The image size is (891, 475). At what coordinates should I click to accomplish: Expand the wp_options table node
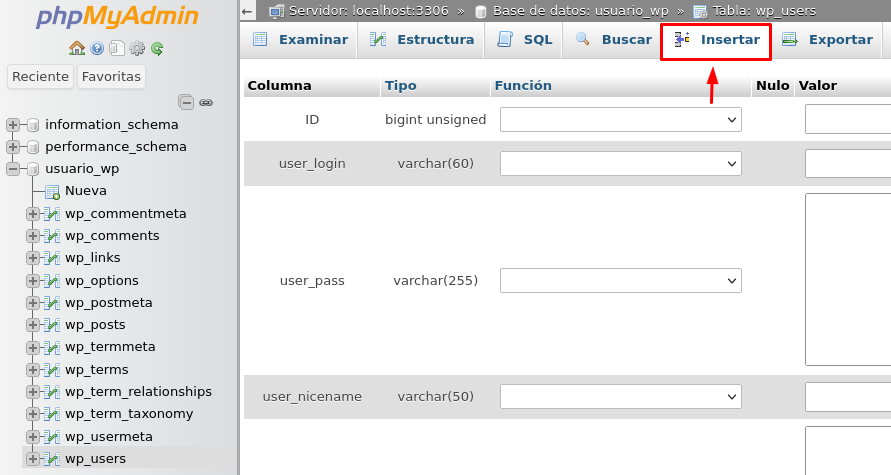[33, 281]
